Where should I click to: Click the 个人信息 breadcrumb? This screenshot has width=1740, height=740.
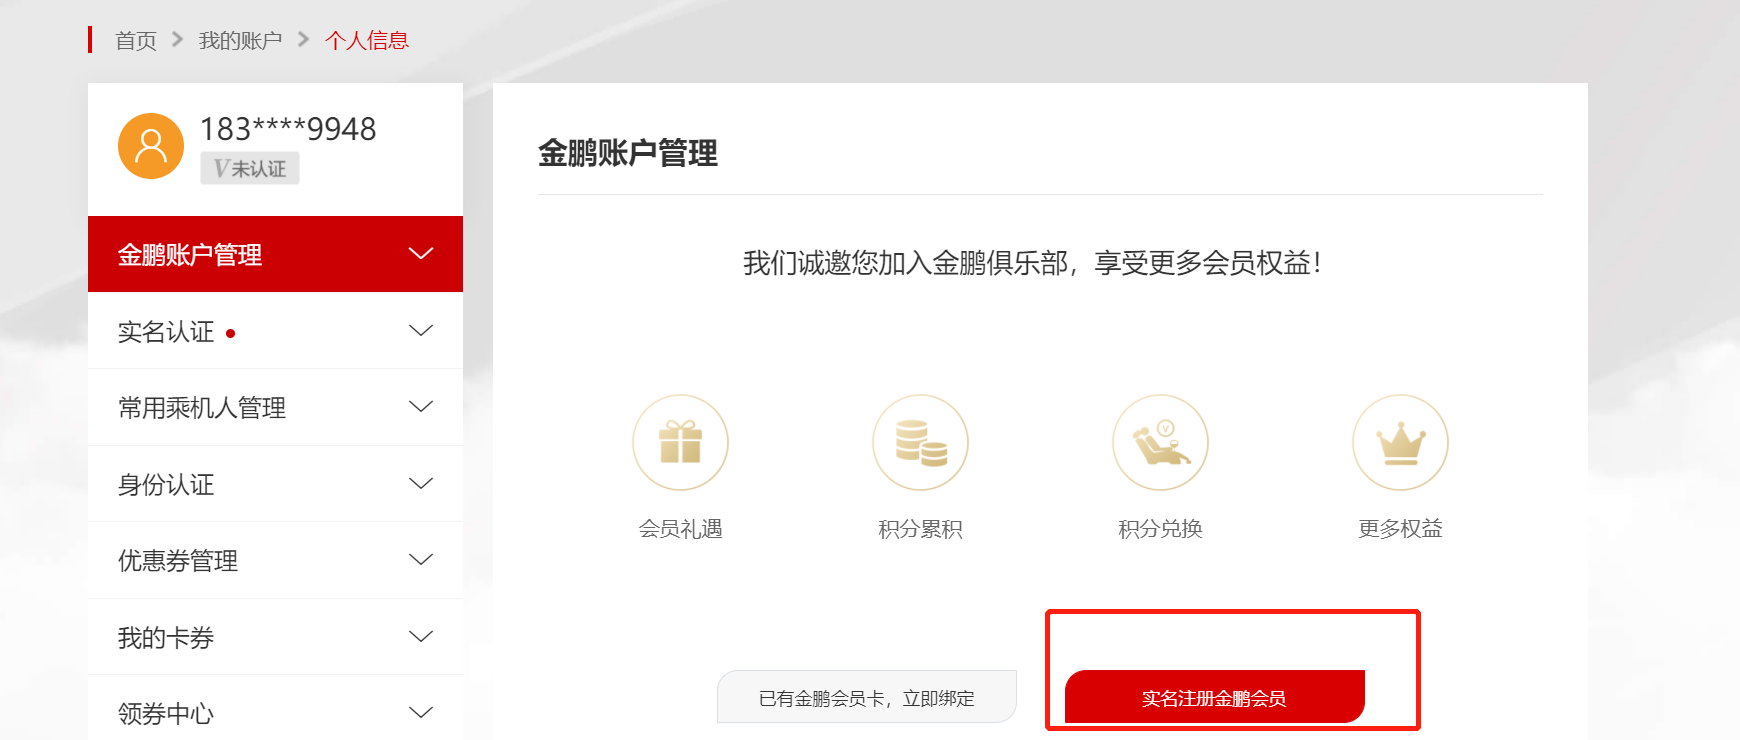pos(367,41)
